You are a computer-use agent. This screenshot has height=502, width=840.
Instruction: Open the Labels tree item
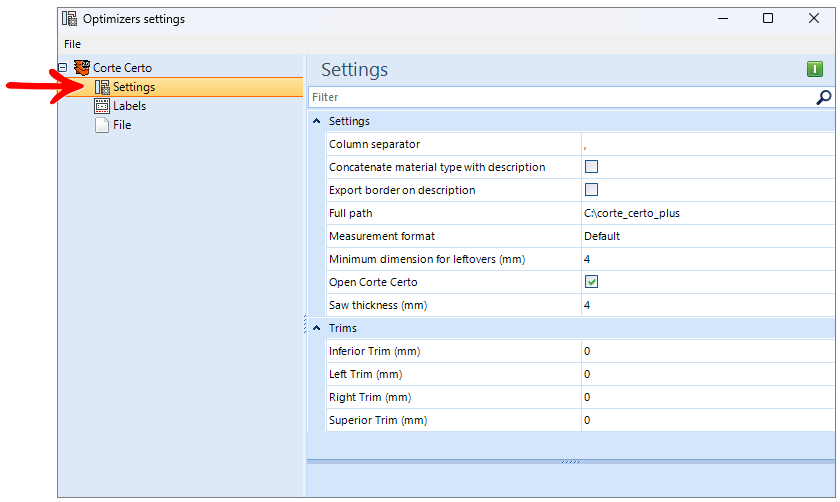[x=129, y=106]
